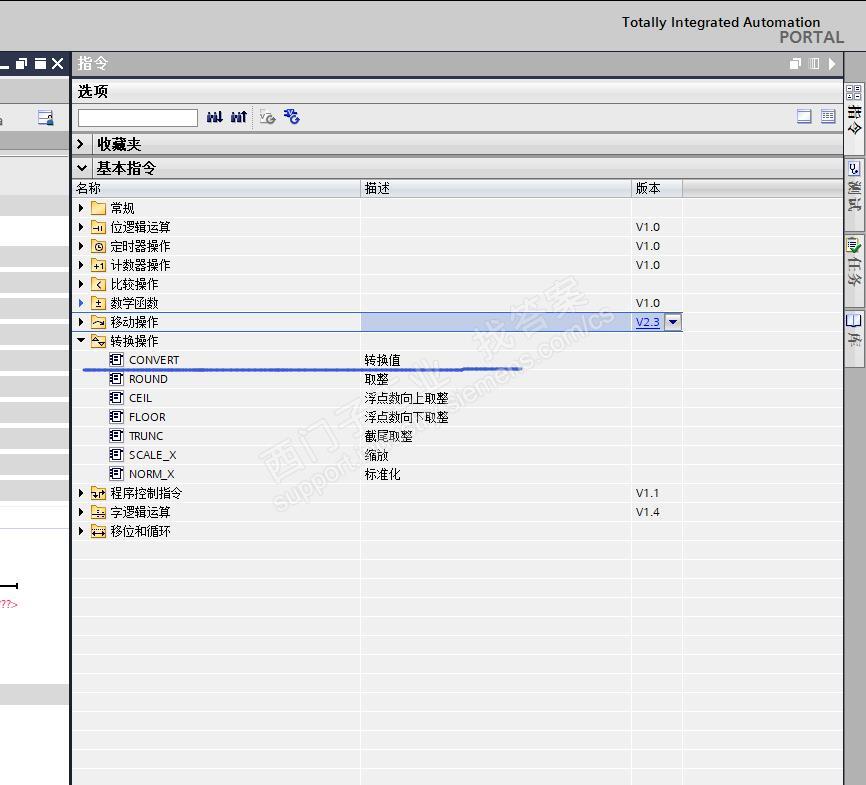Screen dimensions: 866x785
Task: Click the 描述 column header
Action: pyautogui.click(x=496, y=188)
